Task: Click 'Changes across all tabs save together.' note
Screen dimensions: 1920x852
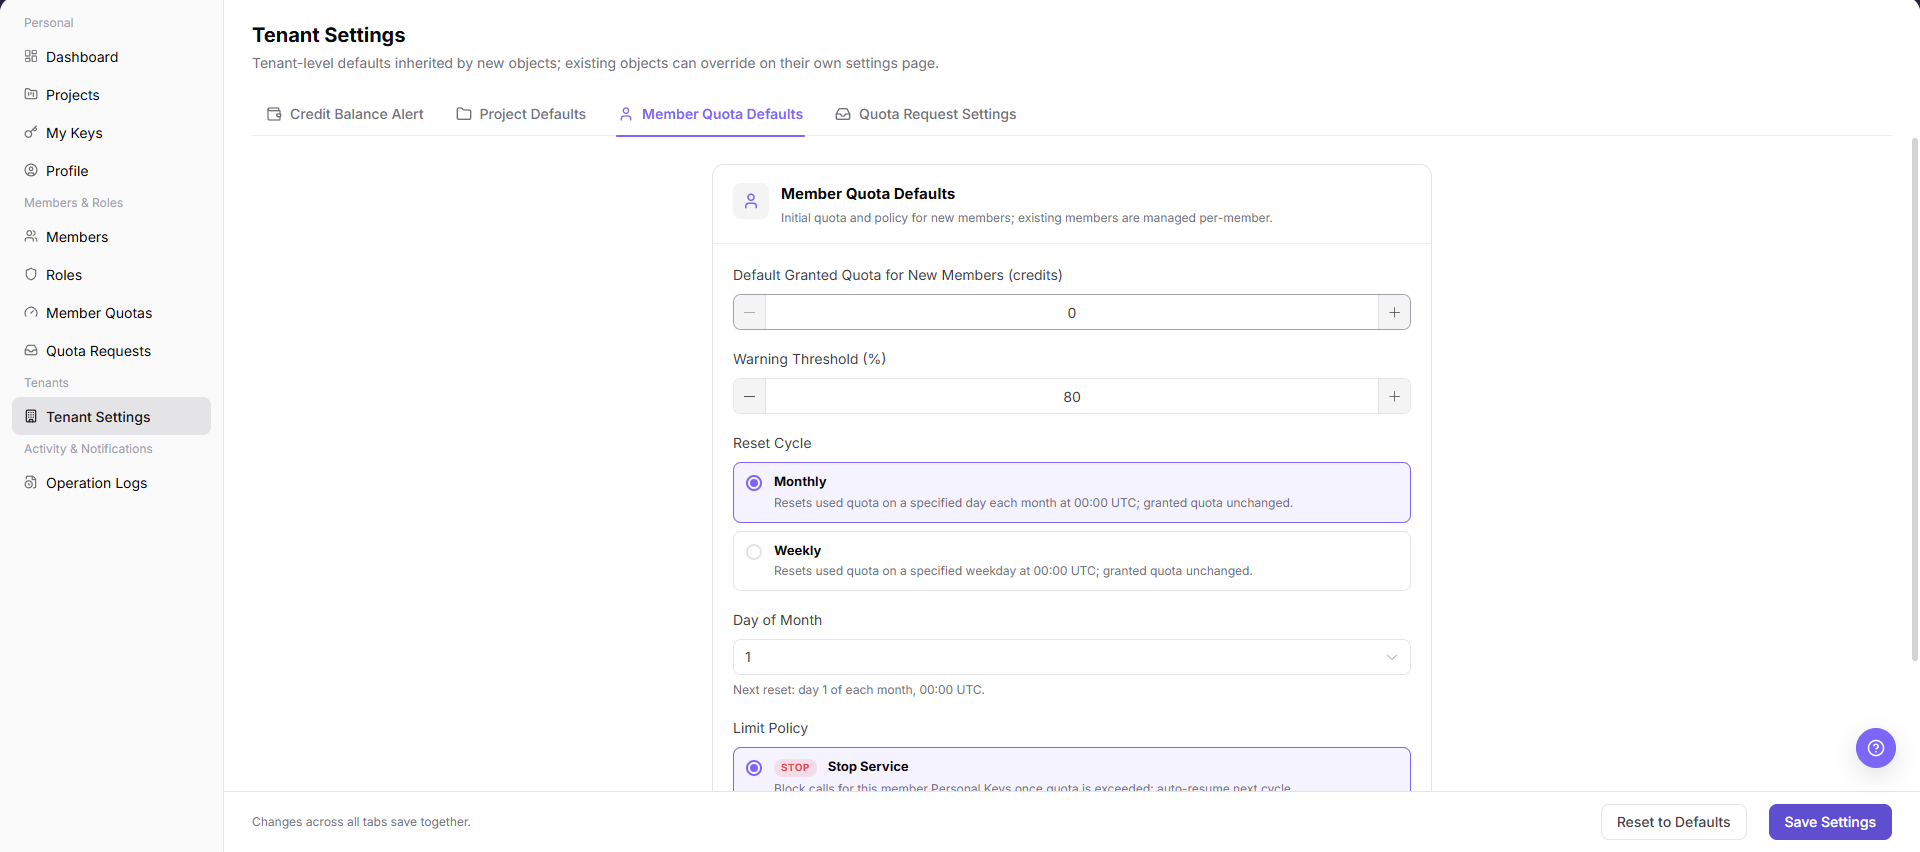Action: pos(361,822)
